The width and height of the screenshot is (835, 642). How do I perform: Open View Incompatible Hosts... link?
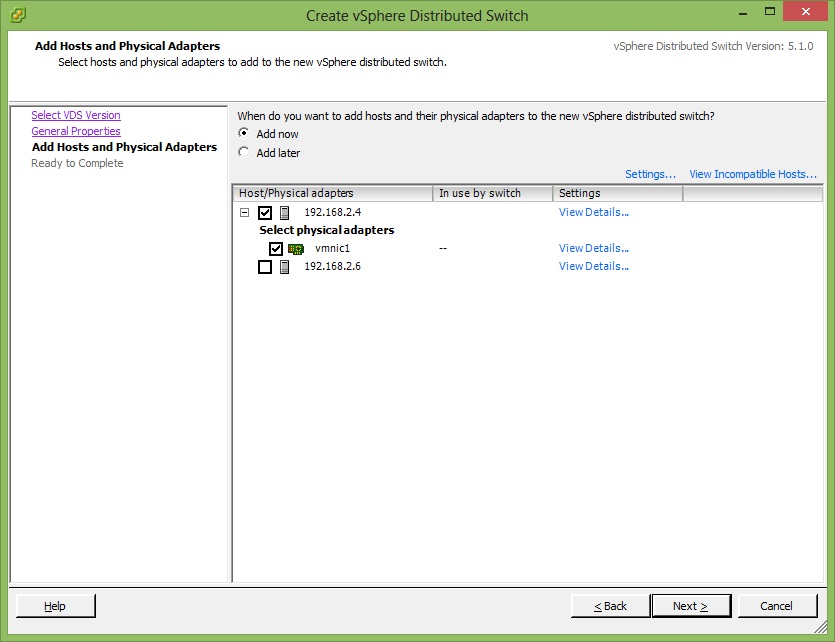click(752, 175)
